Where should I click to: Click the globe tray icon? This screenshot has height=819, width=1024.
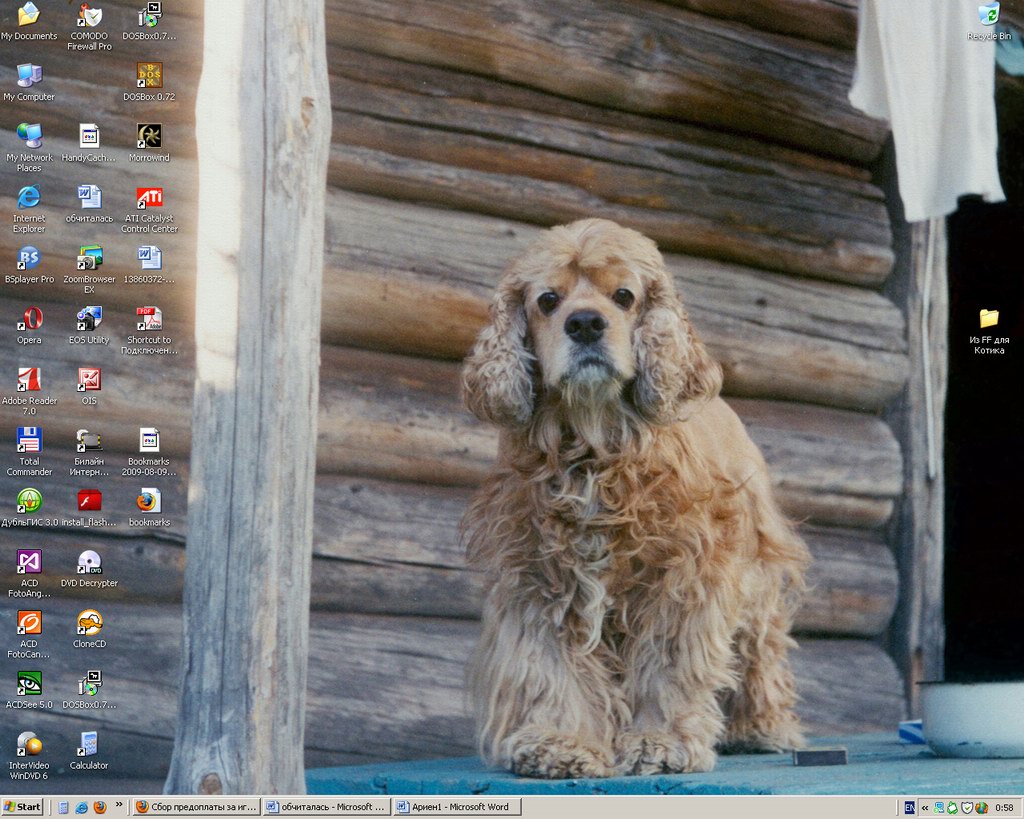981,808
